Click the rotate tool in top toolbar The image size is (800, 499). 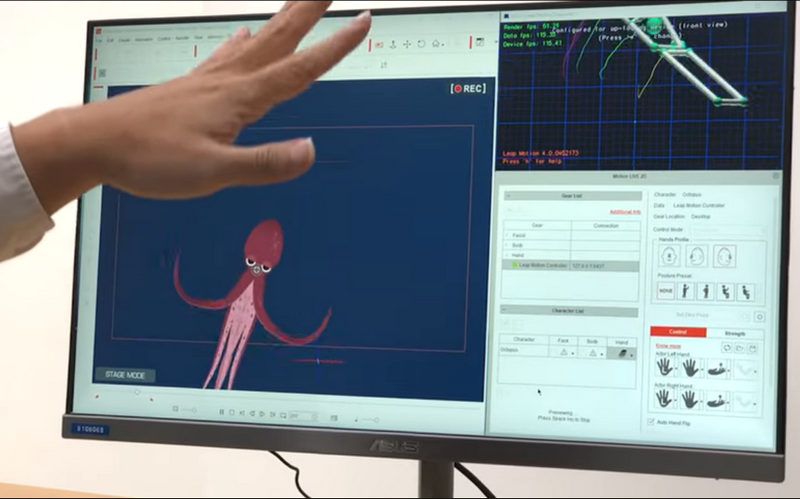(421, 44)
